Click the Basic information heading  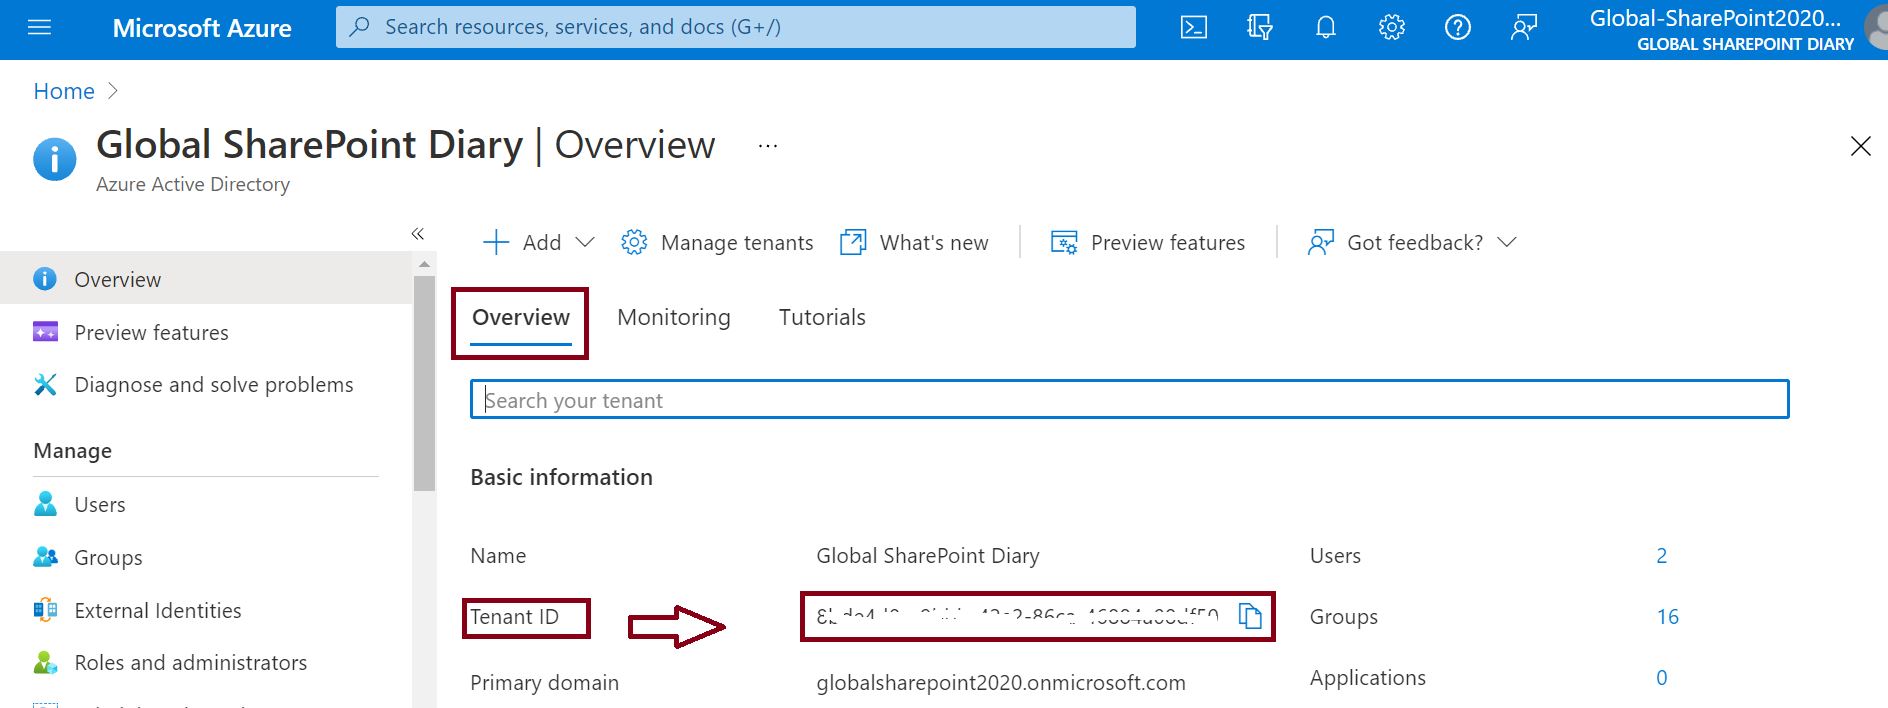coord(561,477)
